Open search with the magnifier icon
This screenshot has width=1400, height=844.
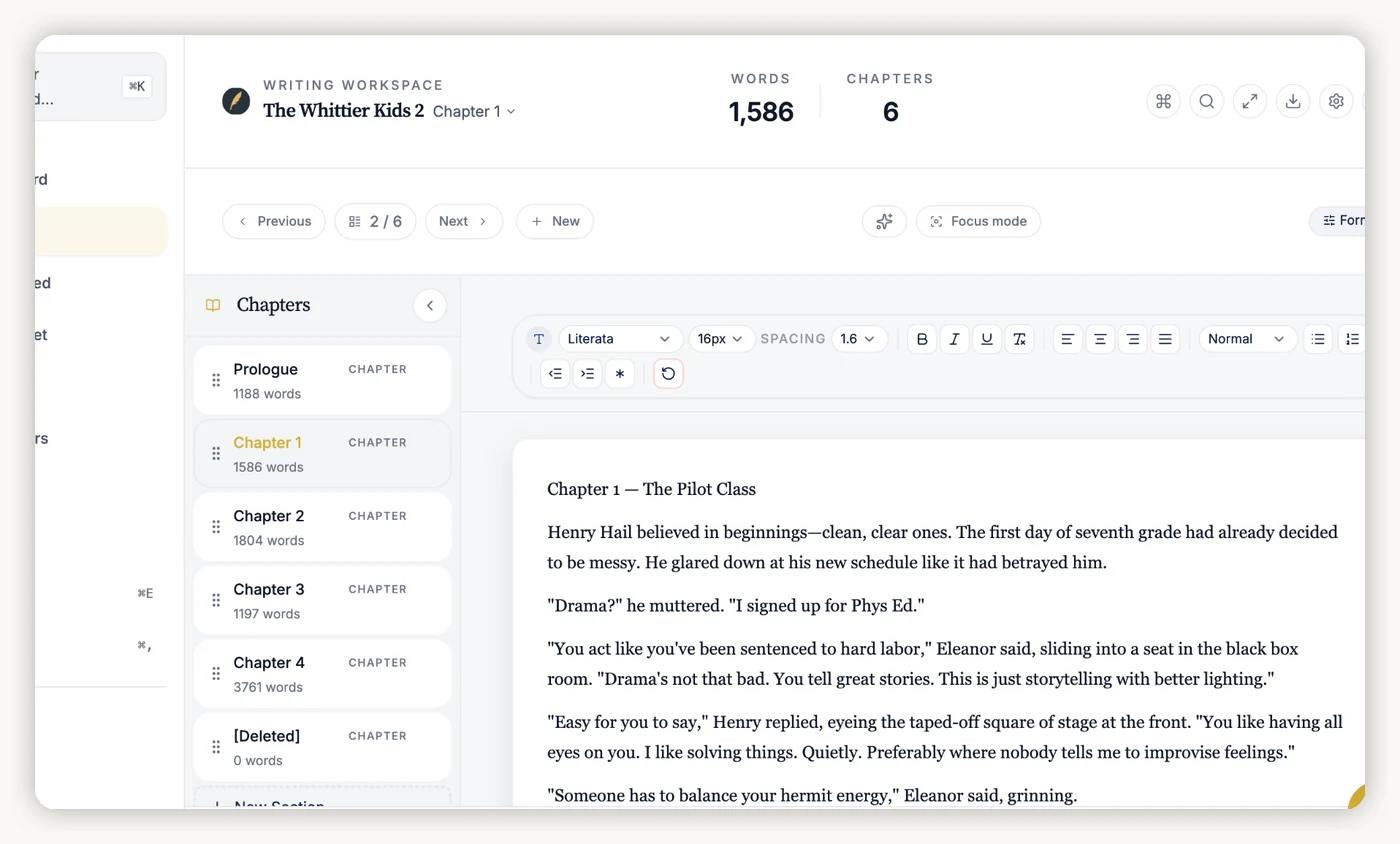click(1206, 101)
